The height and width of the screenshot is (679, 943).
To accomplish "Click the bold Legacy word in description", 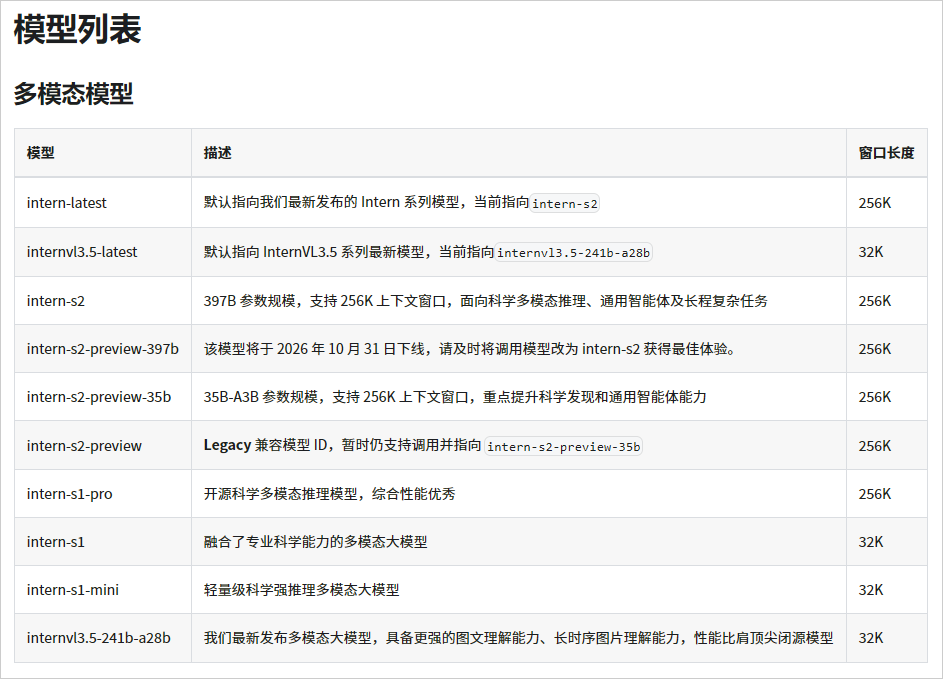I will pyautogui.click(x=227, y=445).
